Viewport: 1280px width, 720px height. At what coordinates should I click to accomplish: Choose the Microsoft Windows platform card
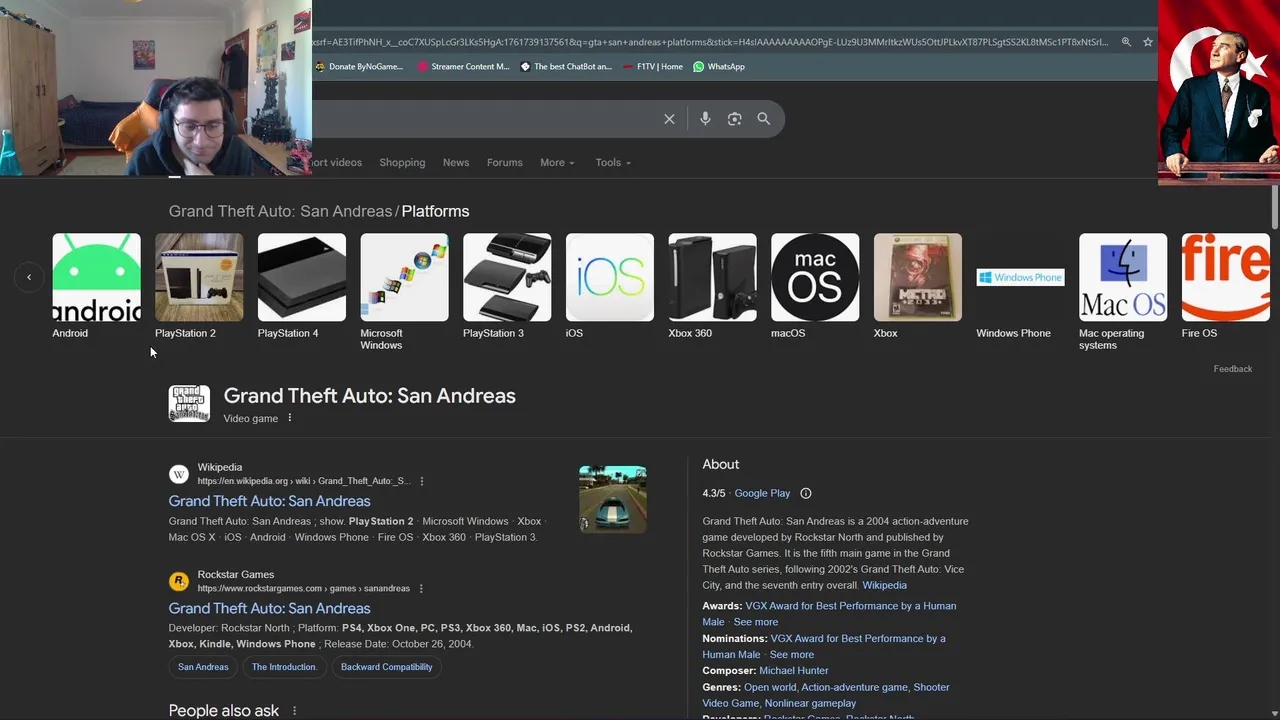pos(404,292)
